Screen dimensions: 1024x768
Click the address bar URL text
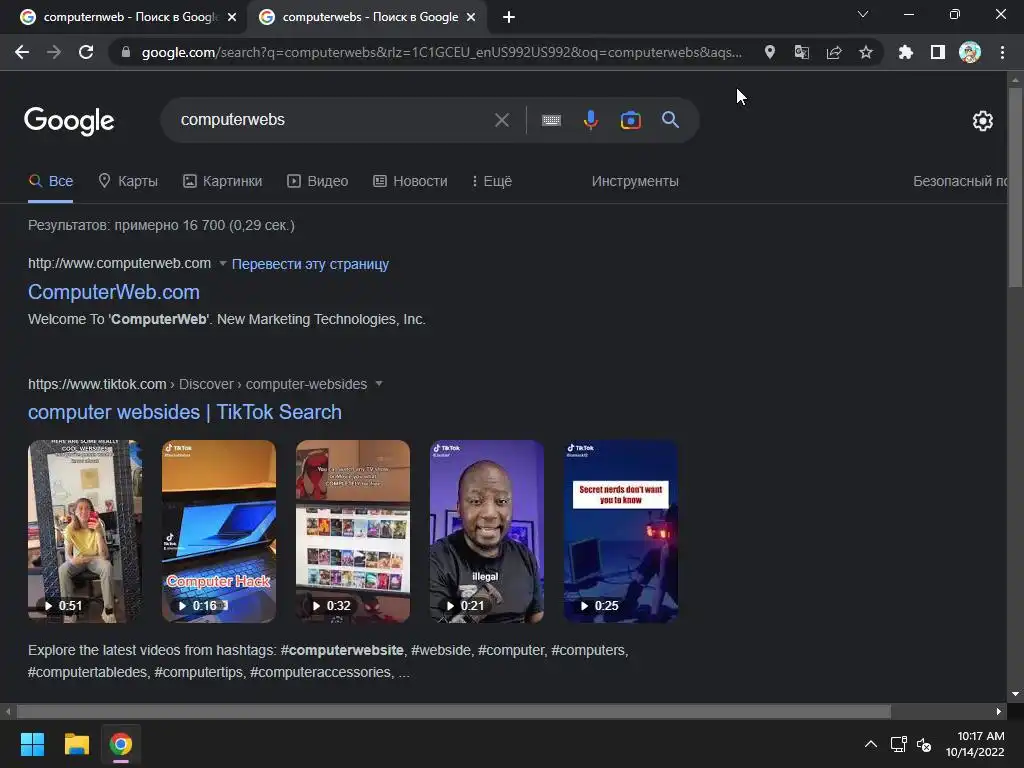441,52
